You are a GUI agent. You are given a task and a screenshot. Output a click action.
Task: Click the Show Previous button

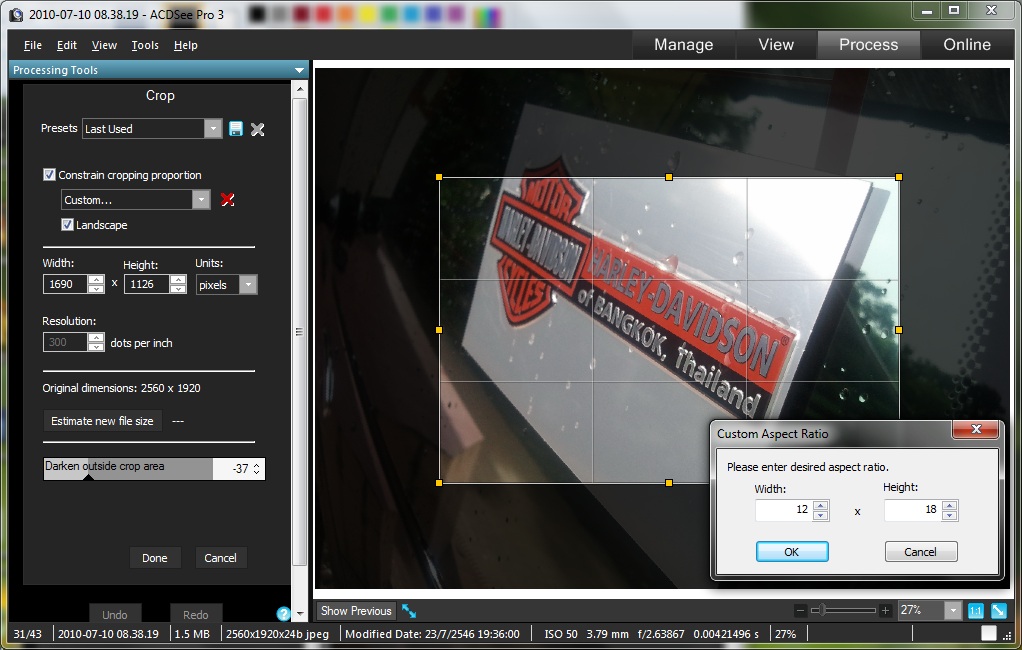point(356,611)
